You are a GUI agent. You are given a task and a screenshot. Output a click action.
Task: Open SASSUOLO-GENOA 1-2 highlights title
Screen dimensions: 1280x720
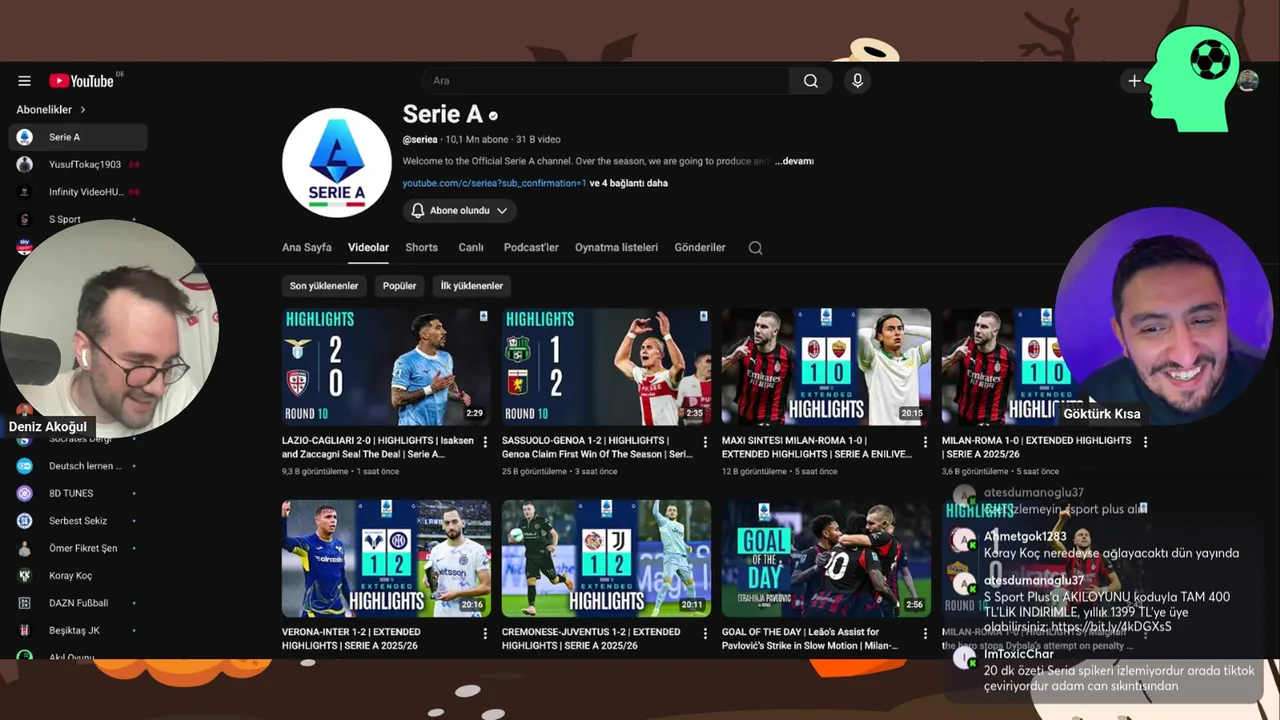pos(598,447)
